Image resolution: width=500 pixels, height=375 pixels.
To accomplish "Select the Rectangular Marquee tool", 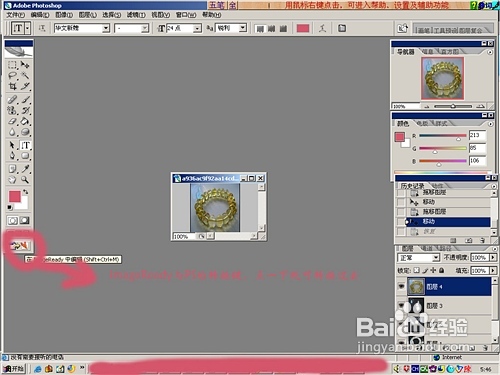I will (12, 64).
